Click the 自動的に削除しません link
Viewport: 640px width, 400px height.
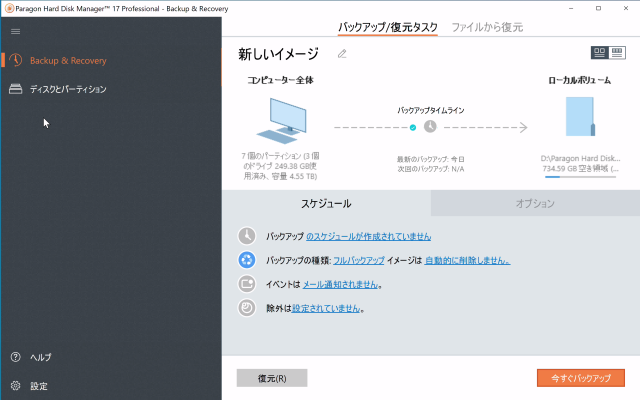467,260
